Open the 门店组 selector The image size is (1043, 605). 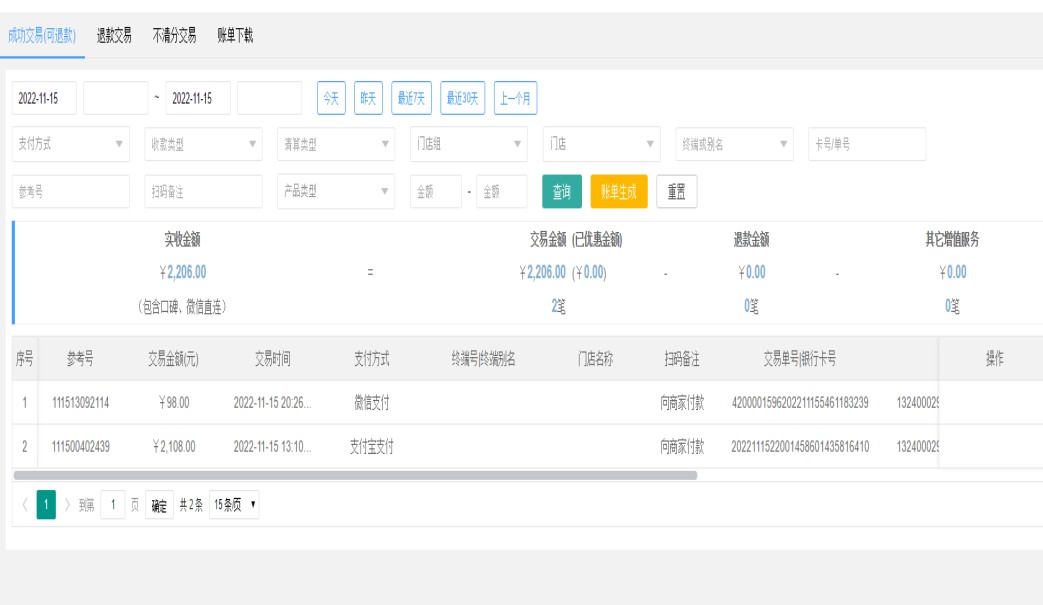tap(465, 143)
